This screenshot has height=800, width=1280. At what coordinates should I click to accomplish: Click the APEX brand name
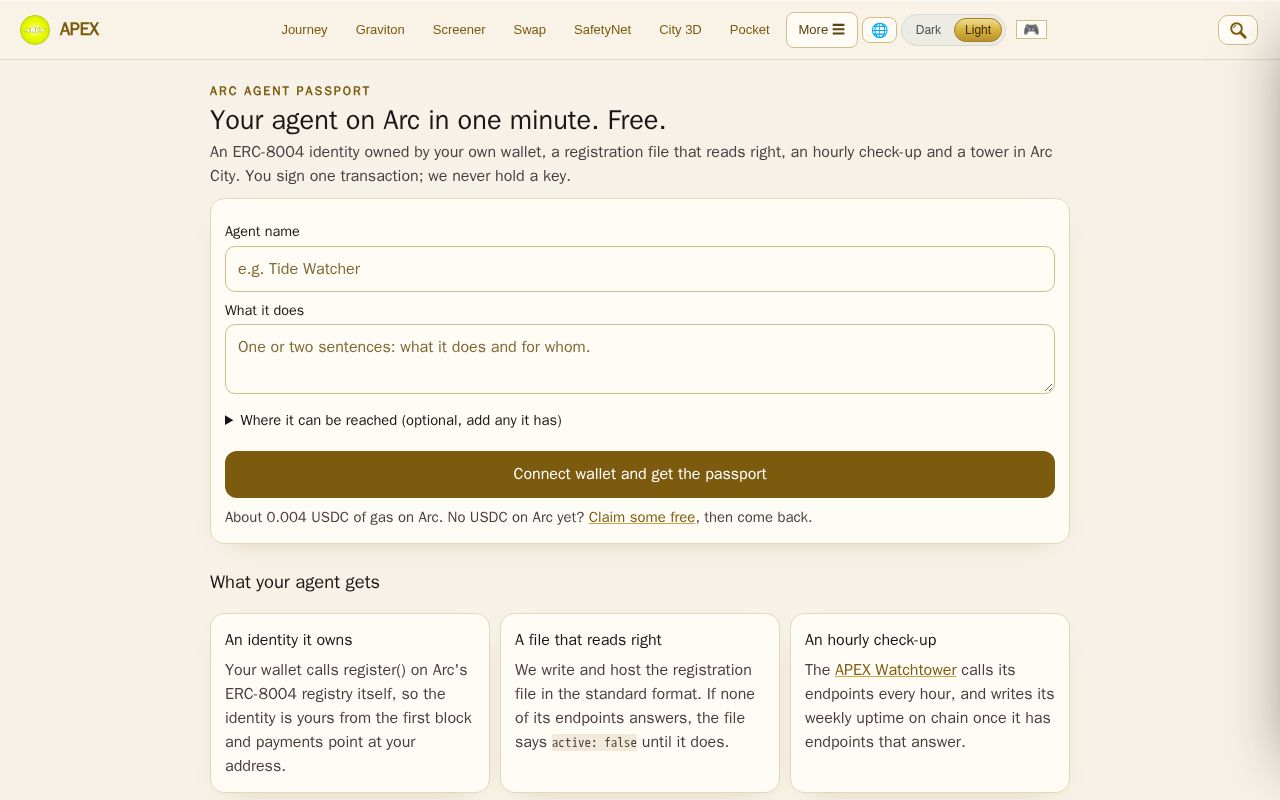(x=79, y=30)
